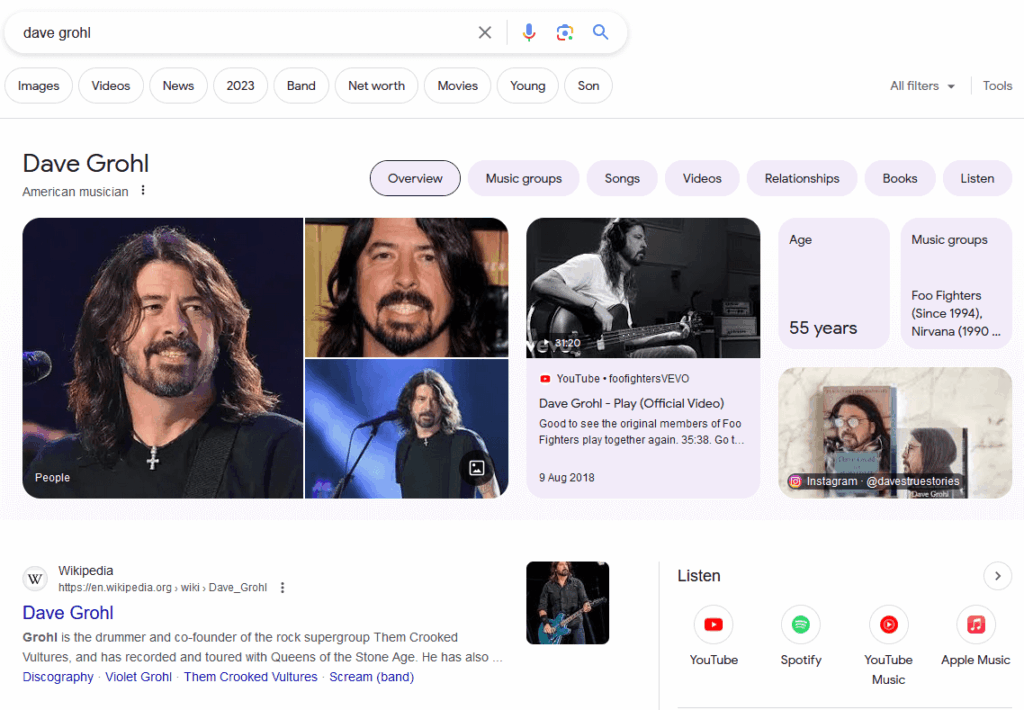Expand the All filters dropdown
Image resolution: width=1024 pixels, height=710 pixels.
click(921, 85)
